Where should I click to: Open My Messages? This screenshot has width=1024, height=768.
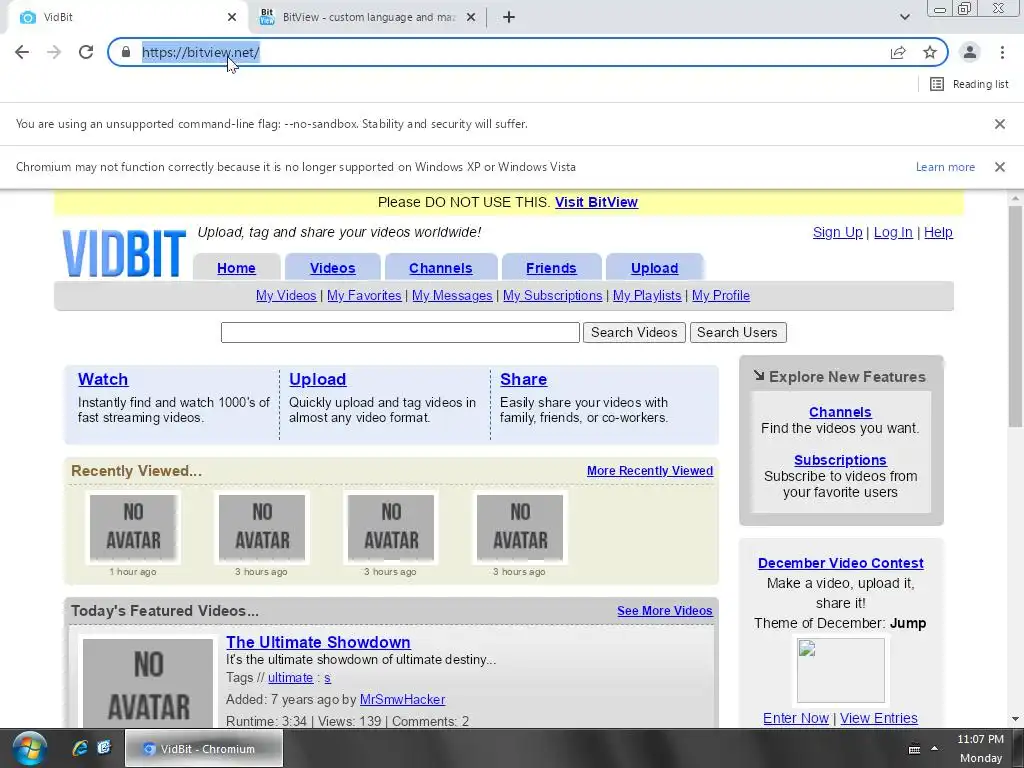pyautogui.click(x=452, y=296)
